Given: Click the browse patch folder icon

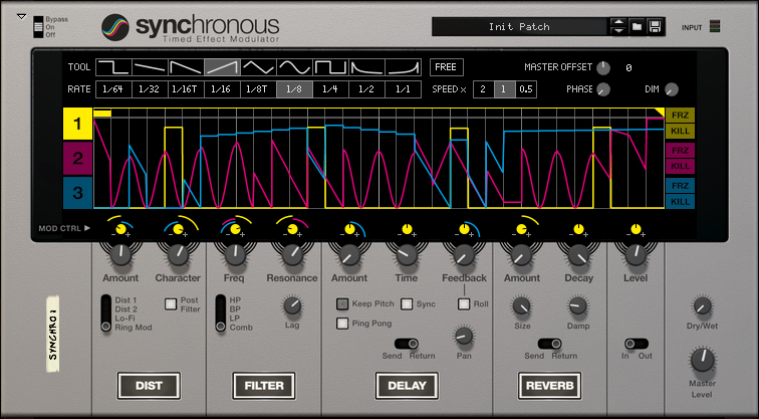Looking at the screenshot, I should point(637,26).
